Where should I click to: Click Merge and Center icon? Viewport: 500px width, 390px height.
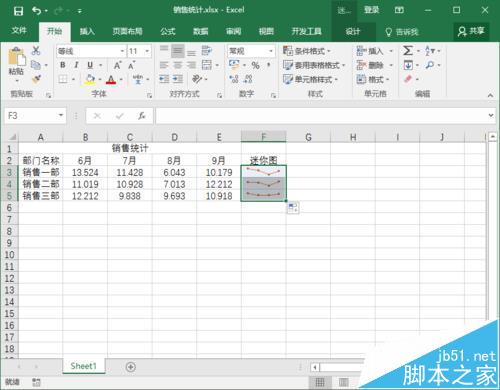[x=207, y=65]
